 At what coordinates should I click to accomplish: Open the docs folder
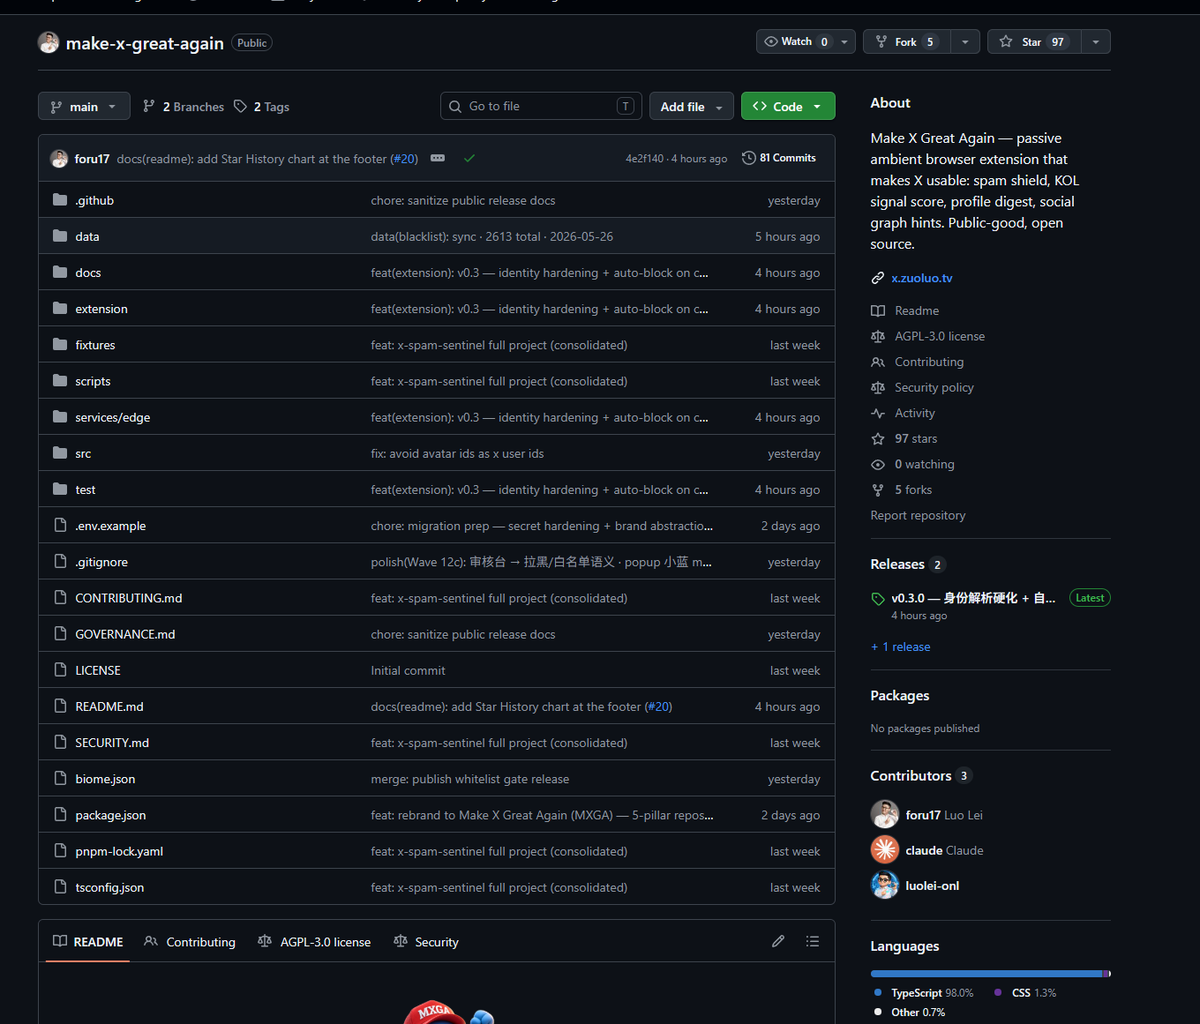coord(88,272)
